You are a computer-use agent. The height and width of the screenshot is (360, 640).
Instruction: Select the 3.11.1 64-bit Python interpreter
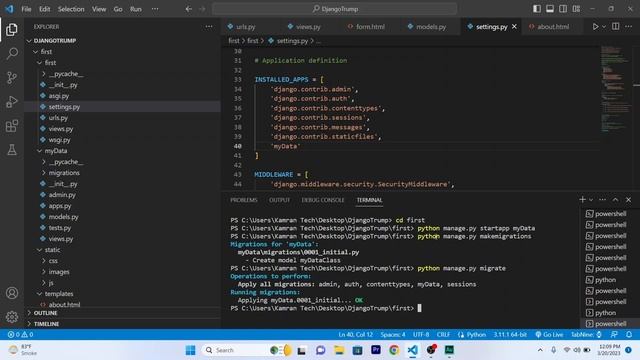tap(510, 334)
